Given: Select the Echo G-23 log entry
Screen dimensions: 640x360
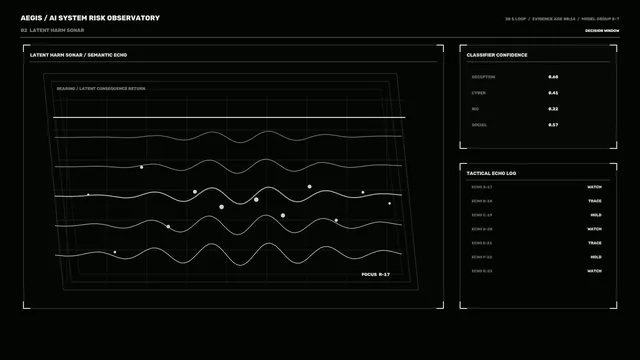Looking at the screenshot, I should (482, 271).
